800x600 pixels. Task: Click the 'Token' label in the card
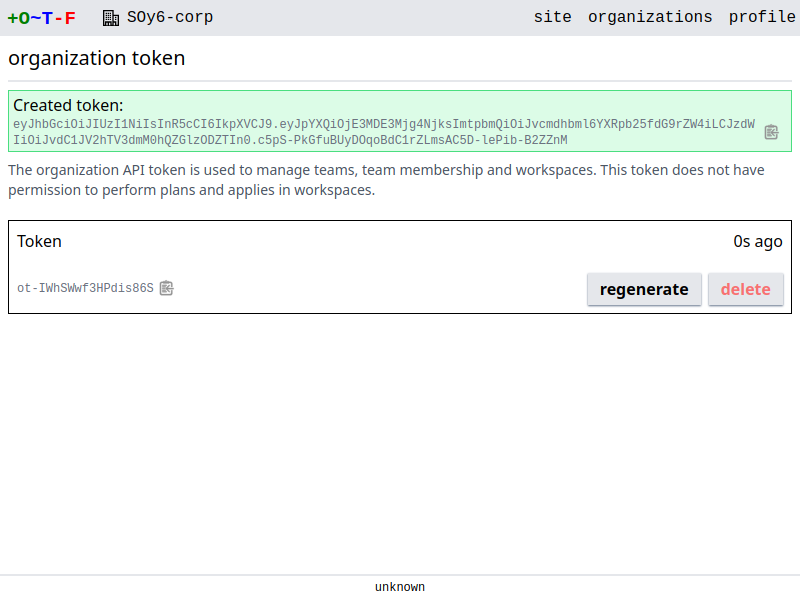39,241
